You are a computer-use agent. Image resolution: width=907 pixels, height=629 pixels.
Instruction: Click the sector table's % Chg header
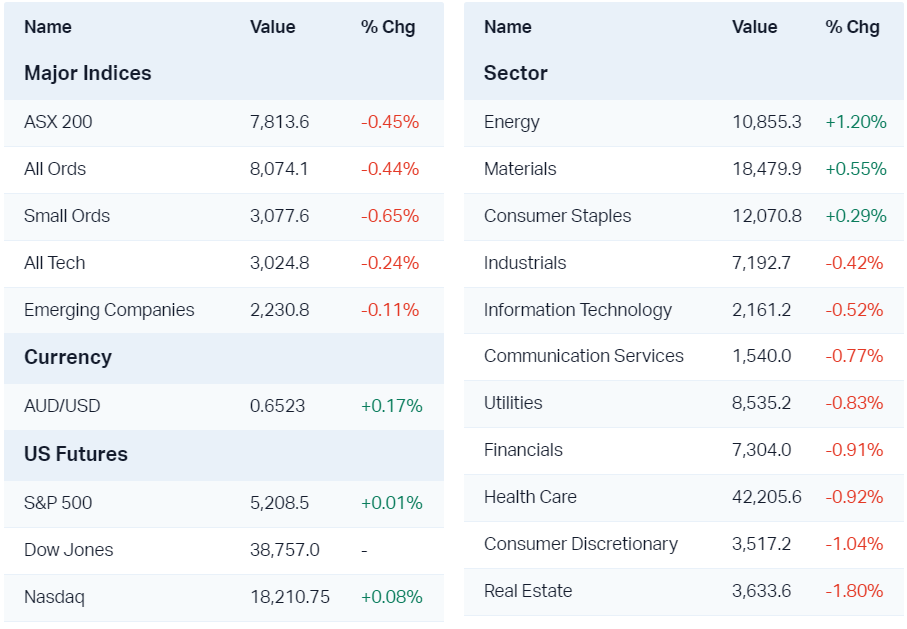(853, 27)
